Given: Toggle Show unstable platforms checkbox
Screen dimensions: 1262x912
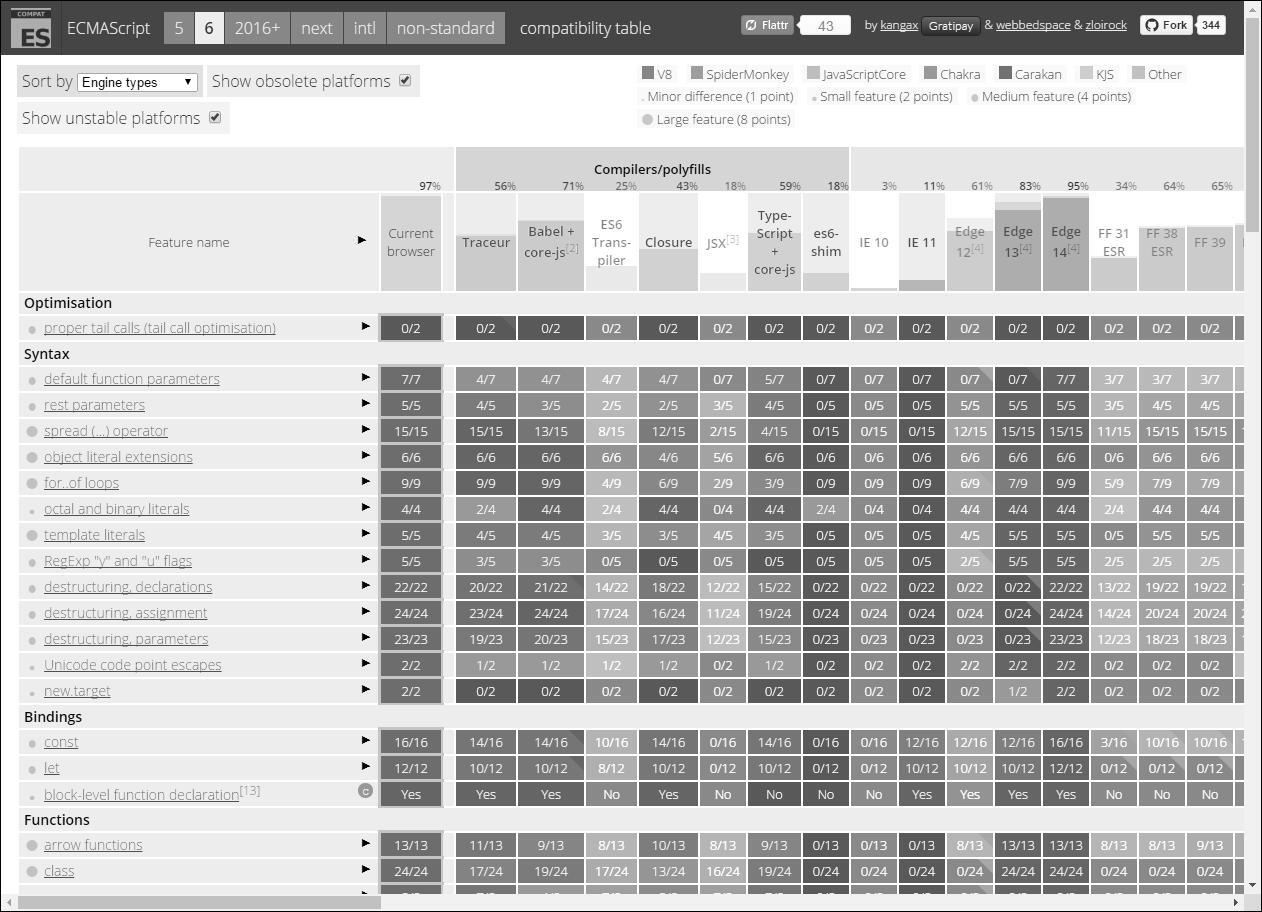Looking at the screenshot, I should [215, 117].
